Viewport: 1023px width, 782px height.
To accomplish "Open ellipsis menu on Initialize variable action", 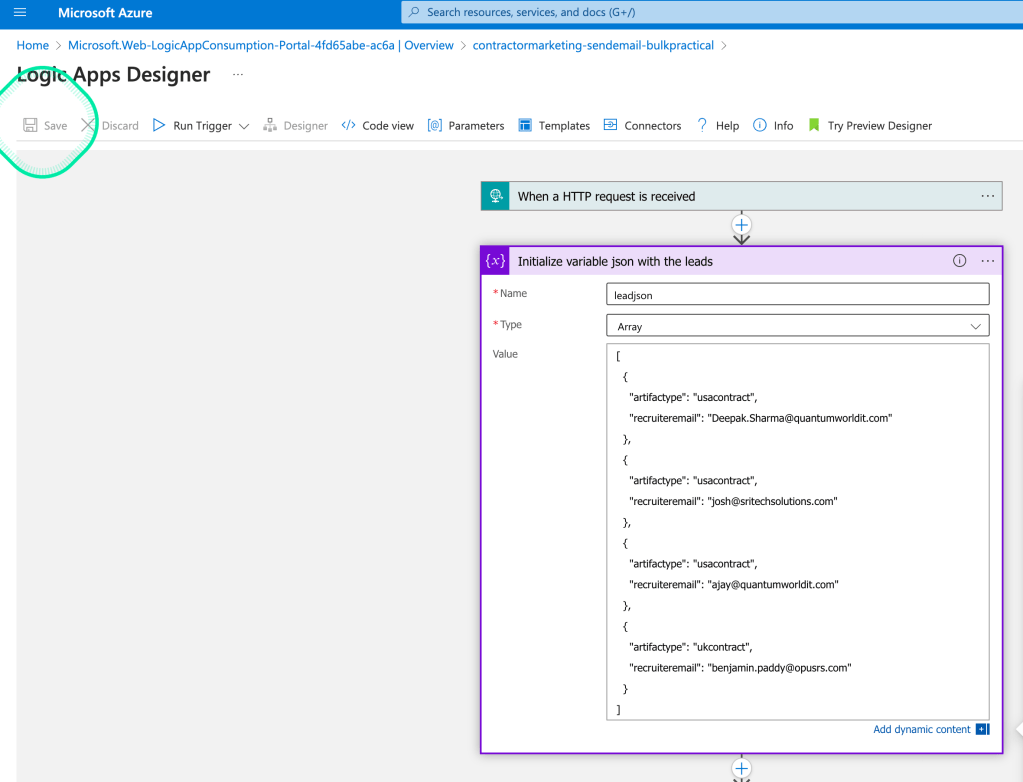I will coord(988,261).
